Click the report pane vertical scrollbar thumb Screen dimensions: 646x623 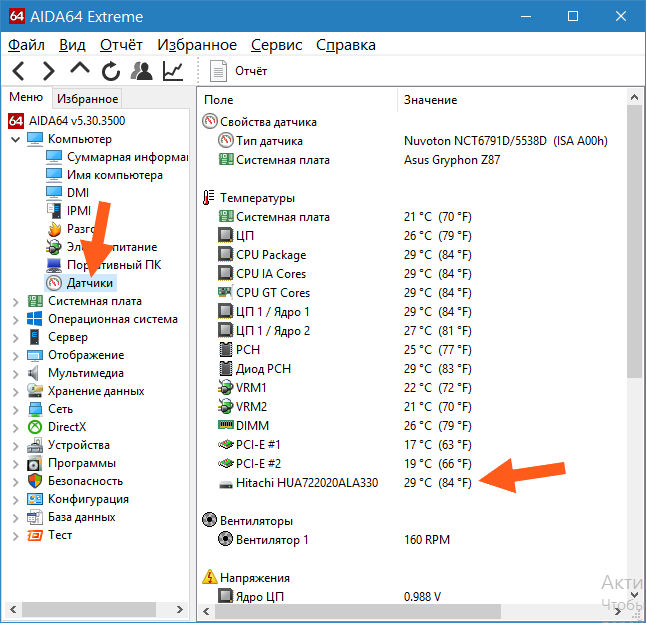pos(634,241)
